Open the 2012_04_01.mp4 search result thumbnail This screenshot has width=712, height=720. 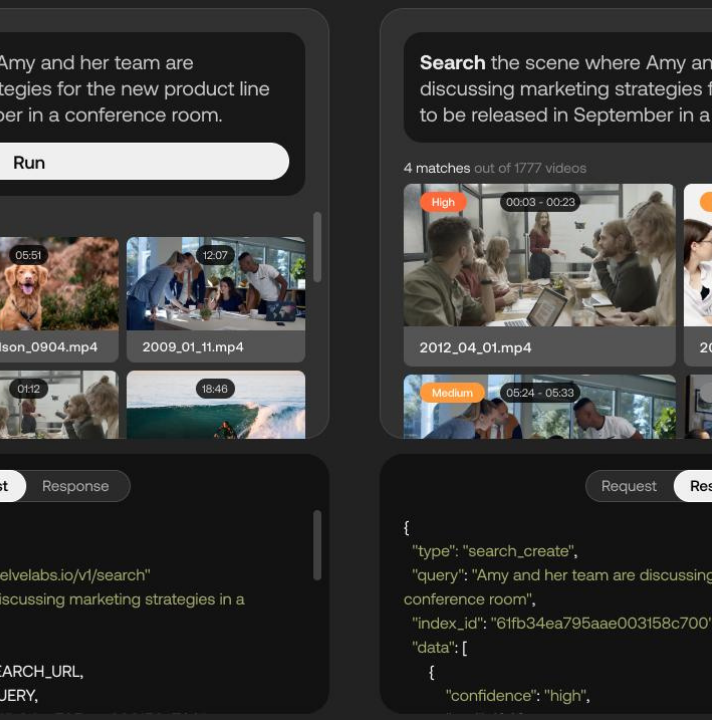coord(539,255)
